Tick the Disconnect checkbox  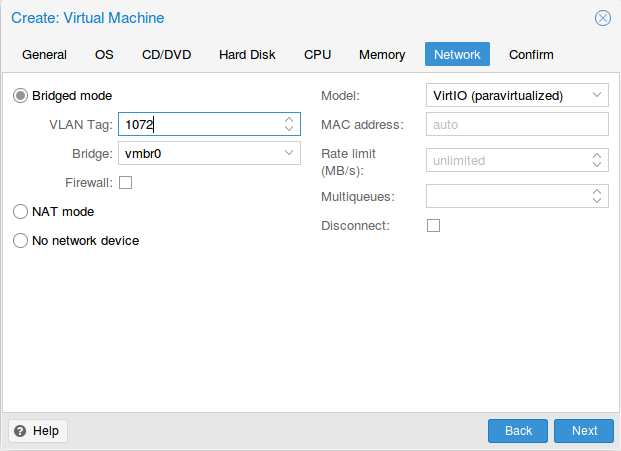coord(434,226)
